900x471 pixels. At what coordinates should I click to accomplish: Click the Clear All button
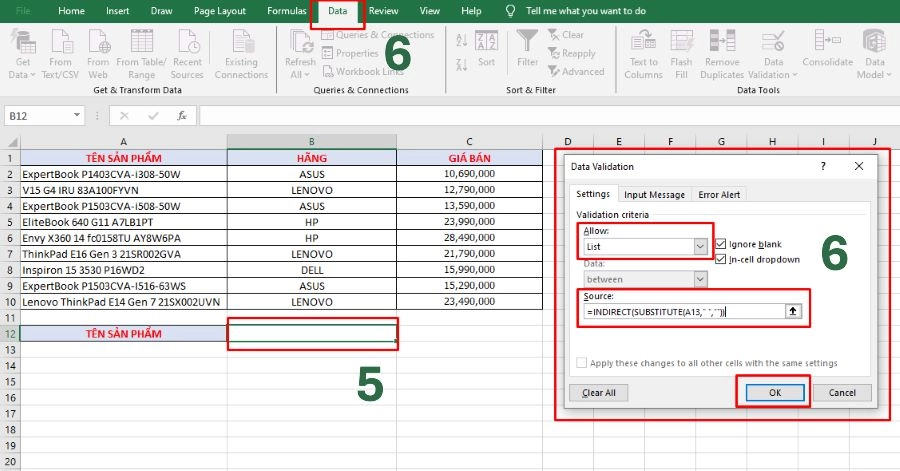[x=599, y=392]
